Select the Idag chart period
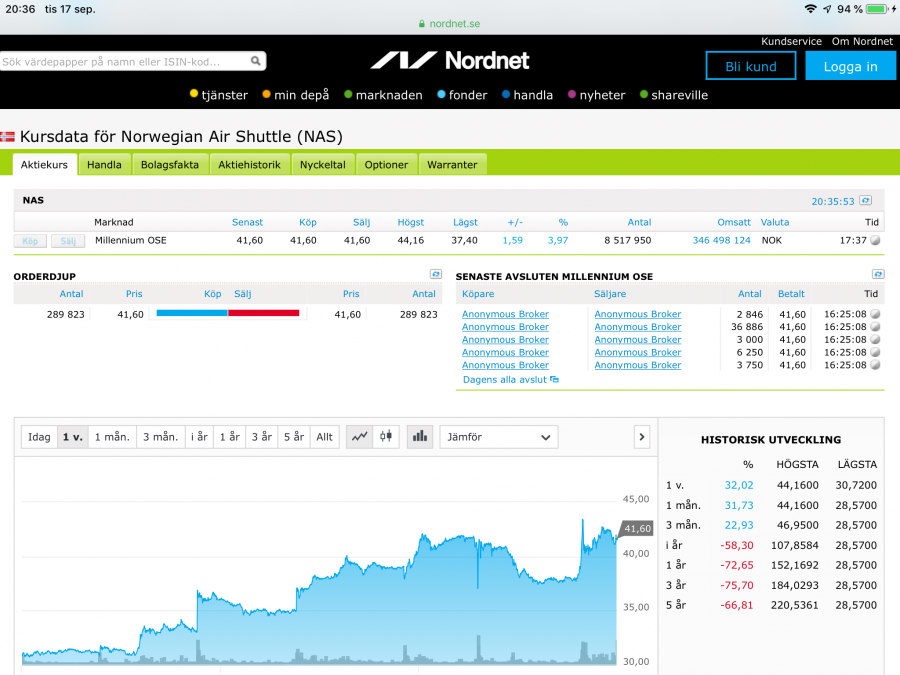 pos(39,437)
